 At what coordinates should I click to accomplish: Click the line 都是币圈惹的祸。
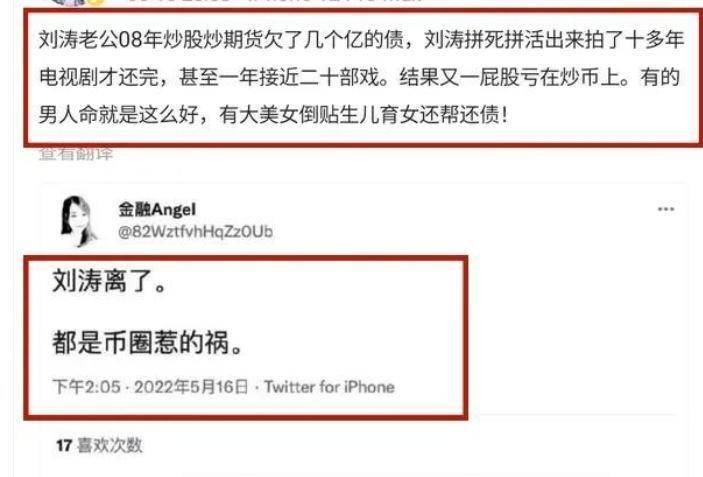[148, 343]
